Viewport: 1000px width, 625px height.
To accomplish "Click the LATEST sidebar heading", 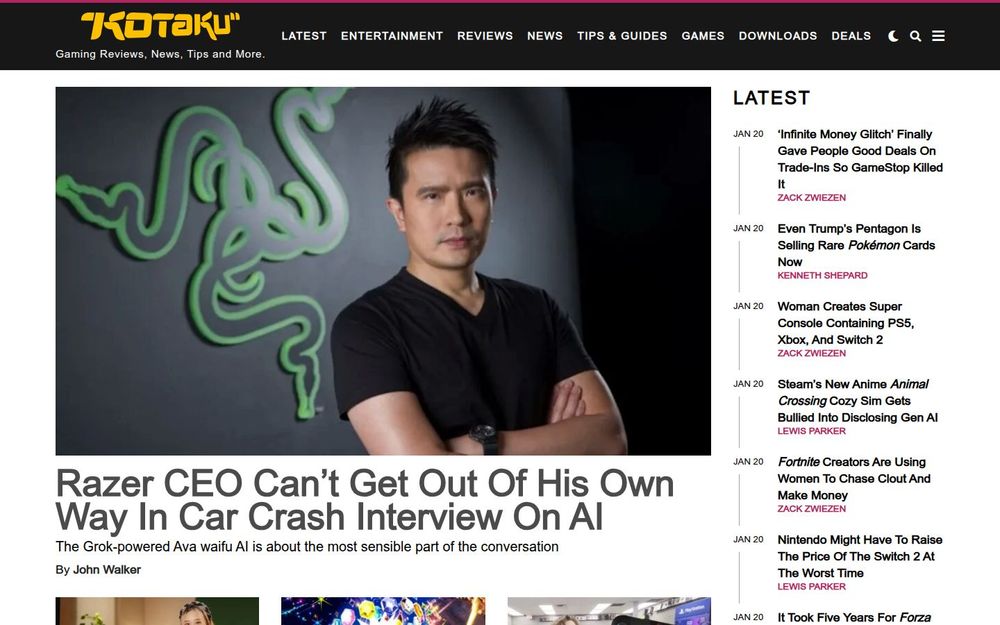I will click(x=771, y=98).
